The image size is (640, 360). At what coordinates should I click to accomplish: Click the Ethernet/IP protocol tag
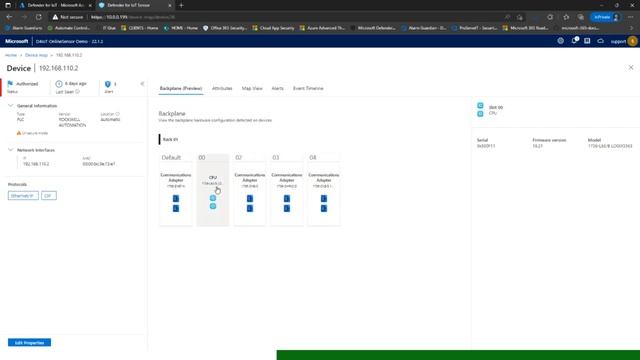coord(23,196)
